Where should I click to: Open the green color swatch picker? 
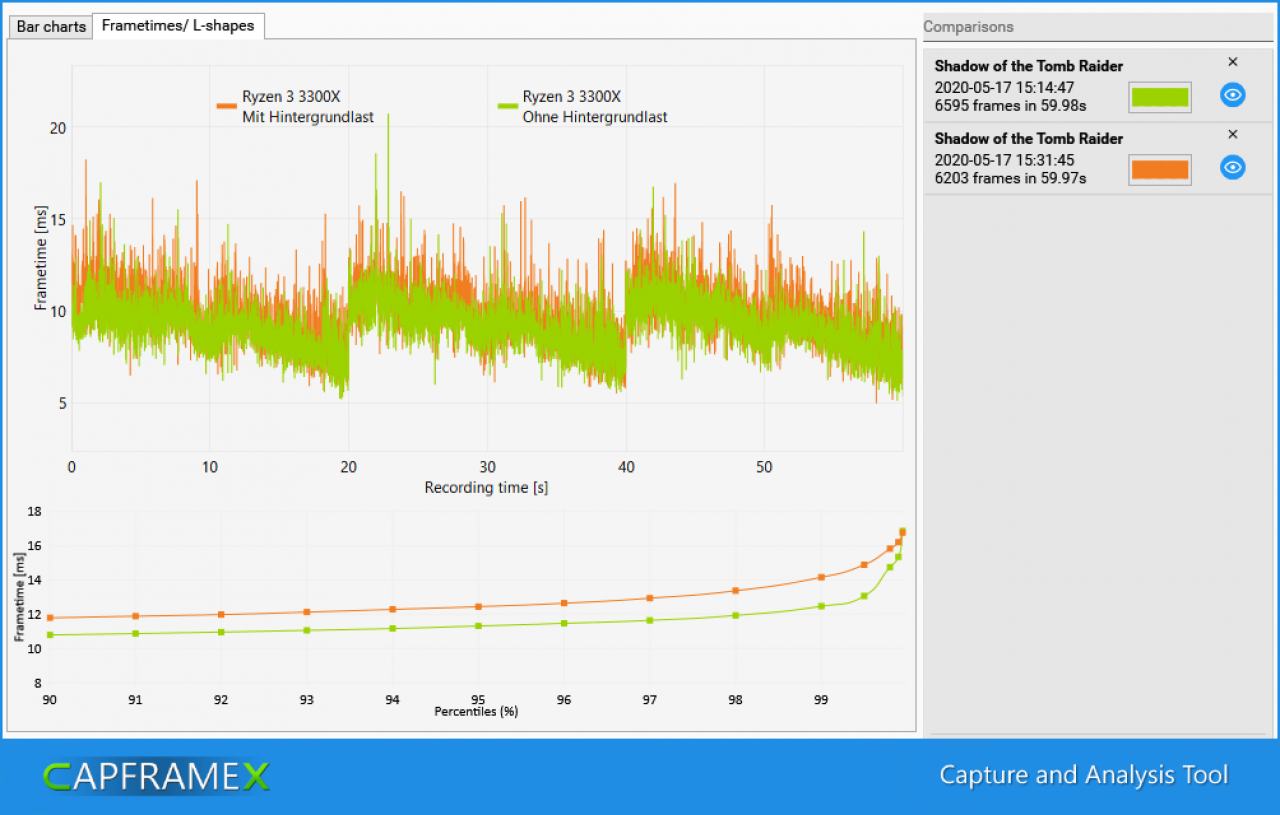click(x=1160, y=97)
